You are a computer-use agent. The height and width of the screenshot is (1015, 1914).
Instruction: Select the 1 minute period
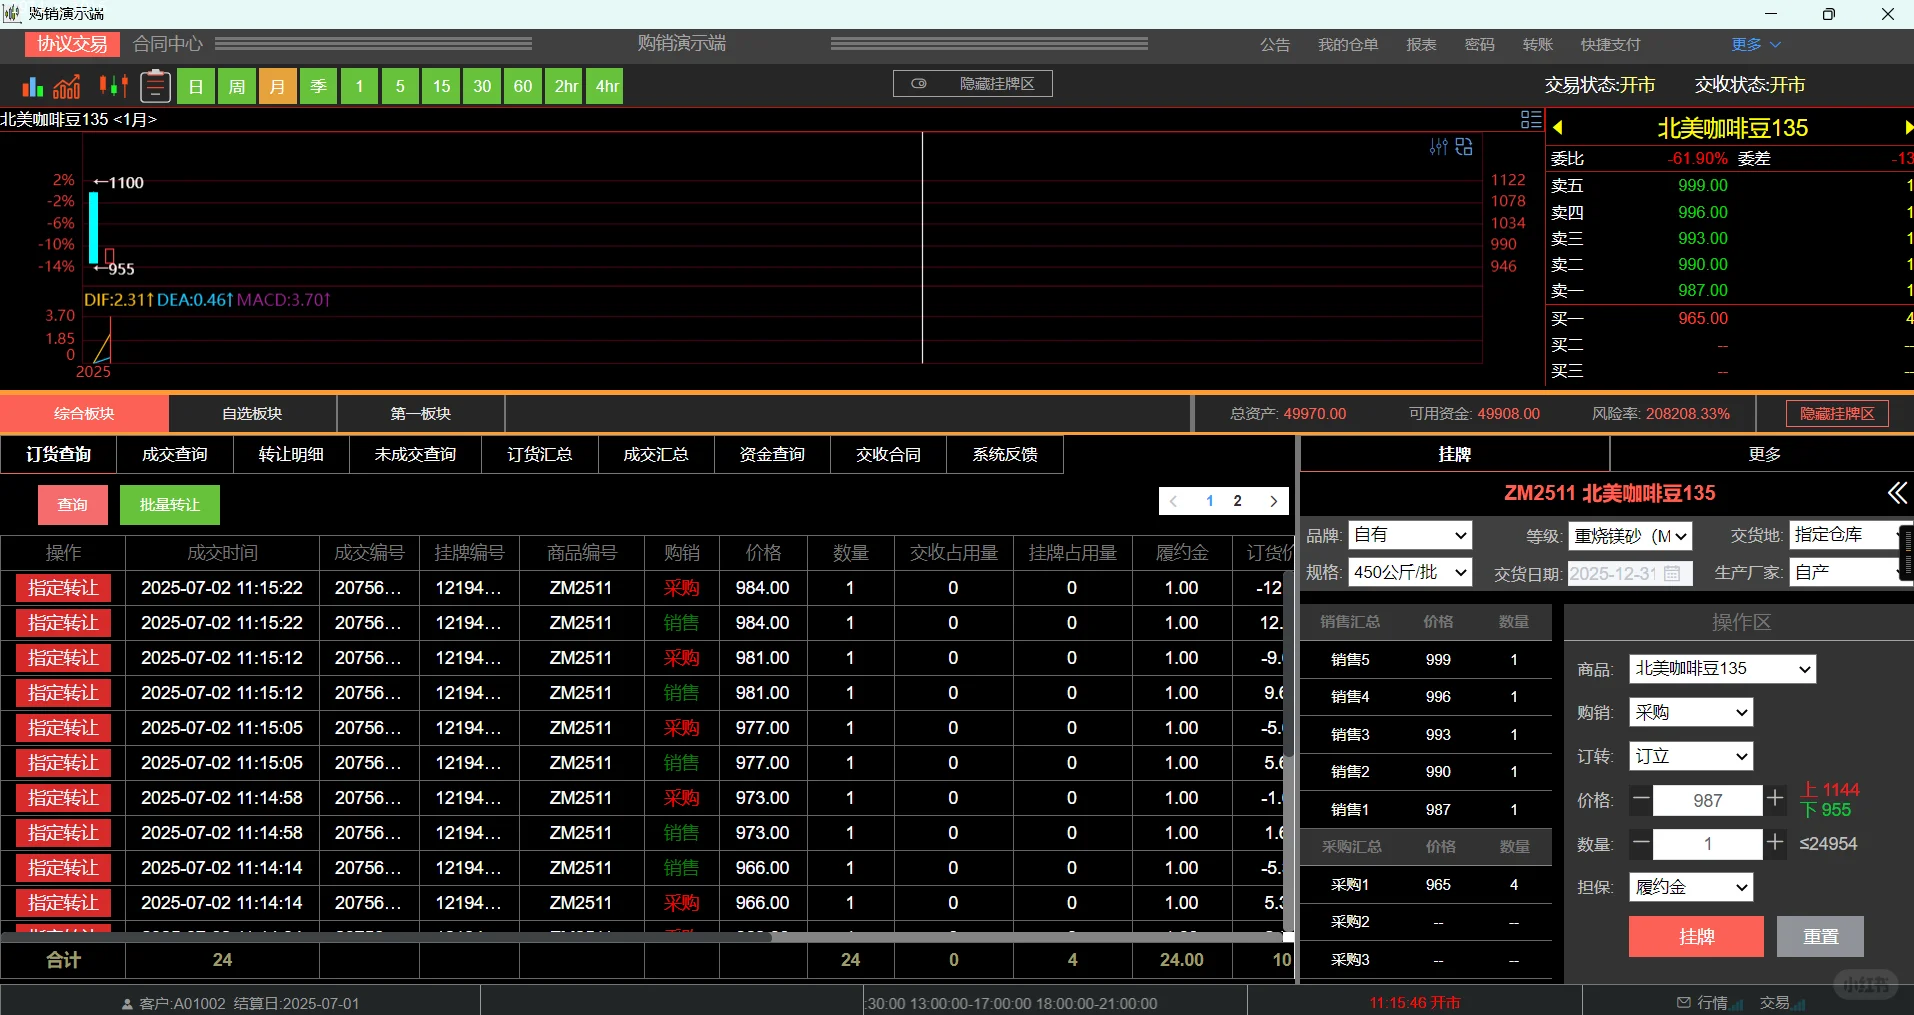point(359,86)
